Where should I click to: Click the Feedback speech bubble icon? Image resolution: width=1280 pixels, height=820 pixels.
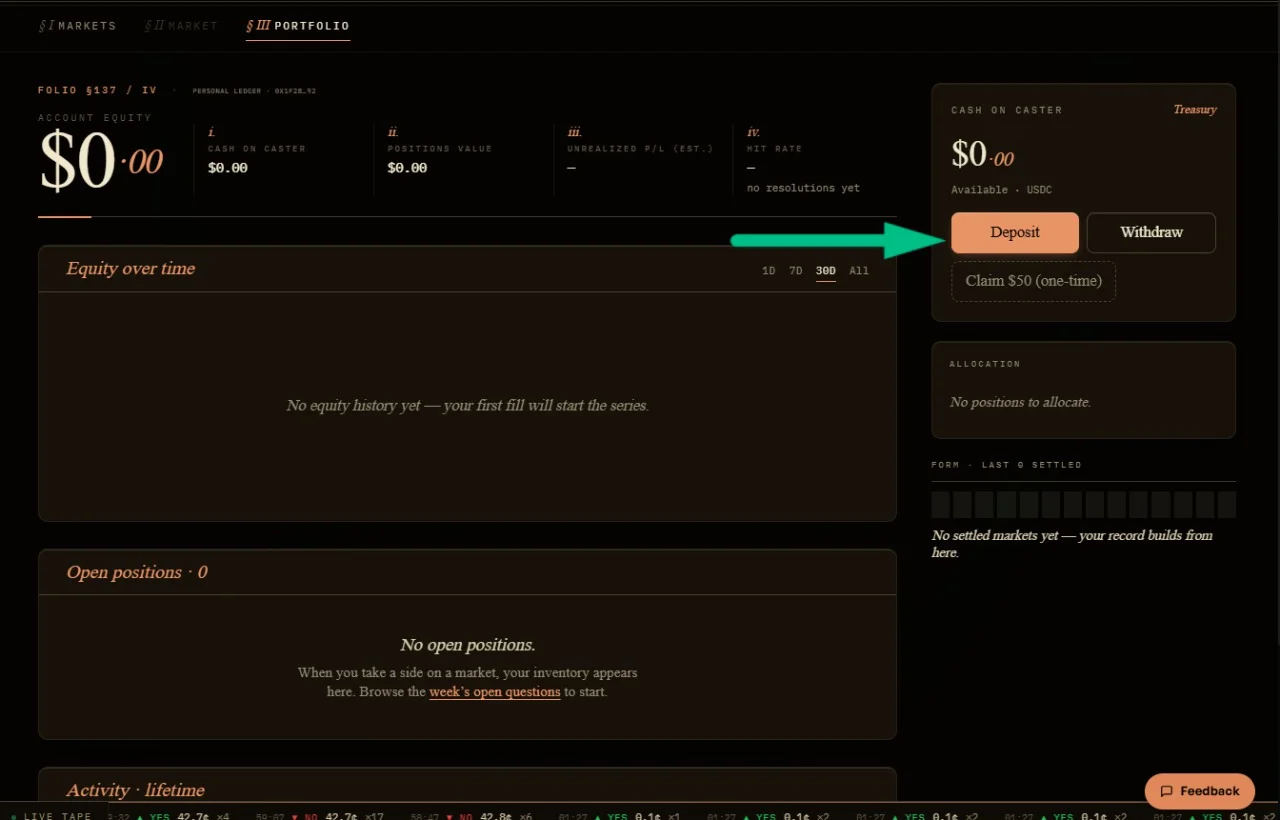pyautogui.click(x=1166, y=791)
